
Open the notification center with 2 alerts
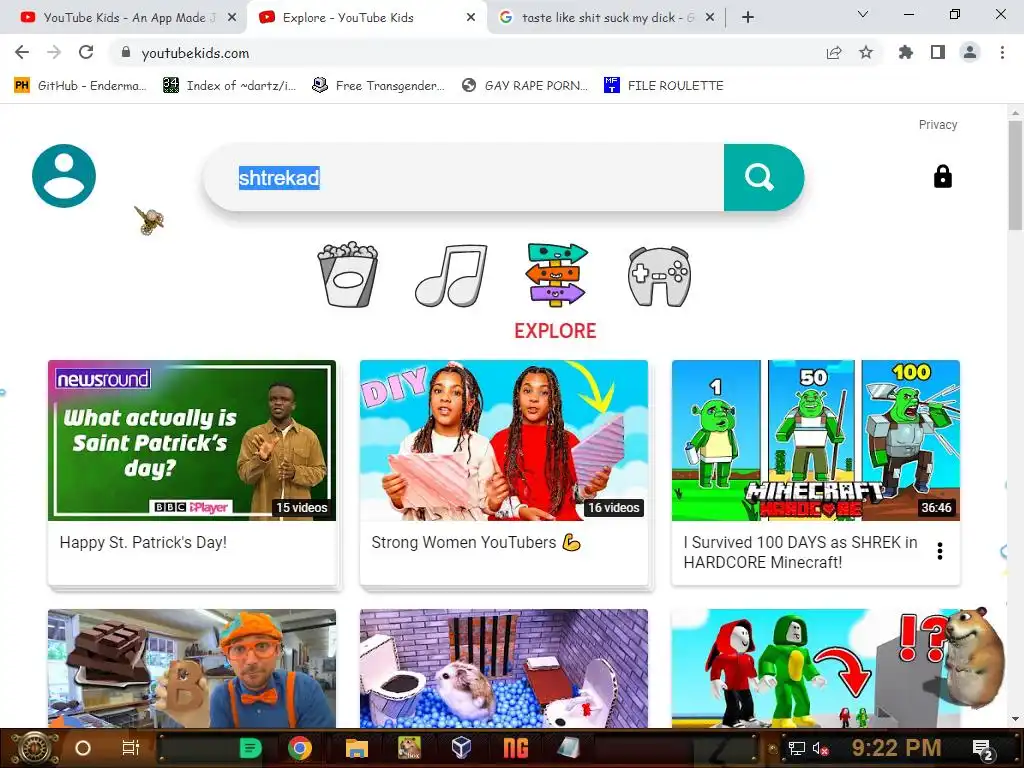pos(983,749)
